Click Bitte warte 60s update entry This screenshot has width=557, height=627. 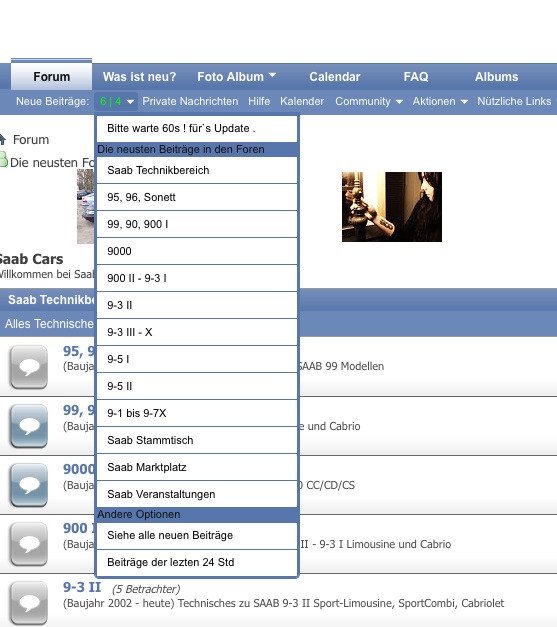pyautogui.click(x=197, y=128)
